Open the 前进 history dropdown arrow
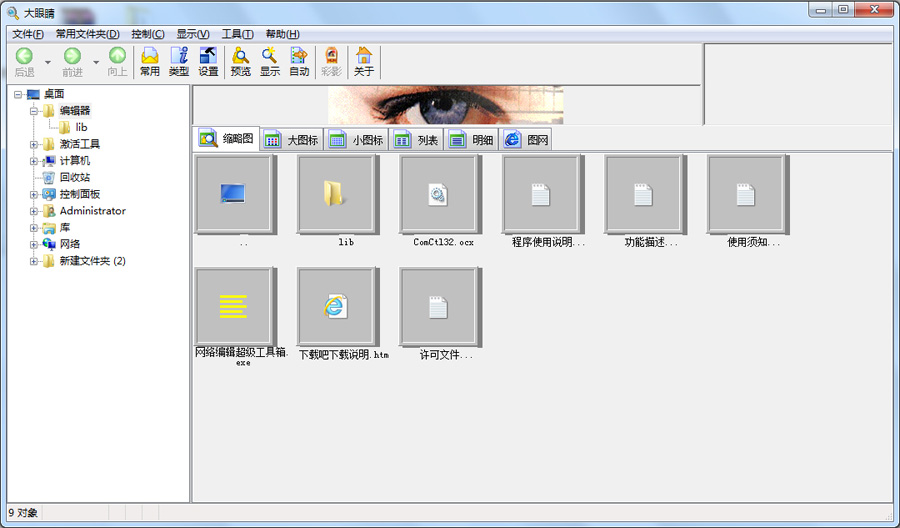 (x=96, y=62)
